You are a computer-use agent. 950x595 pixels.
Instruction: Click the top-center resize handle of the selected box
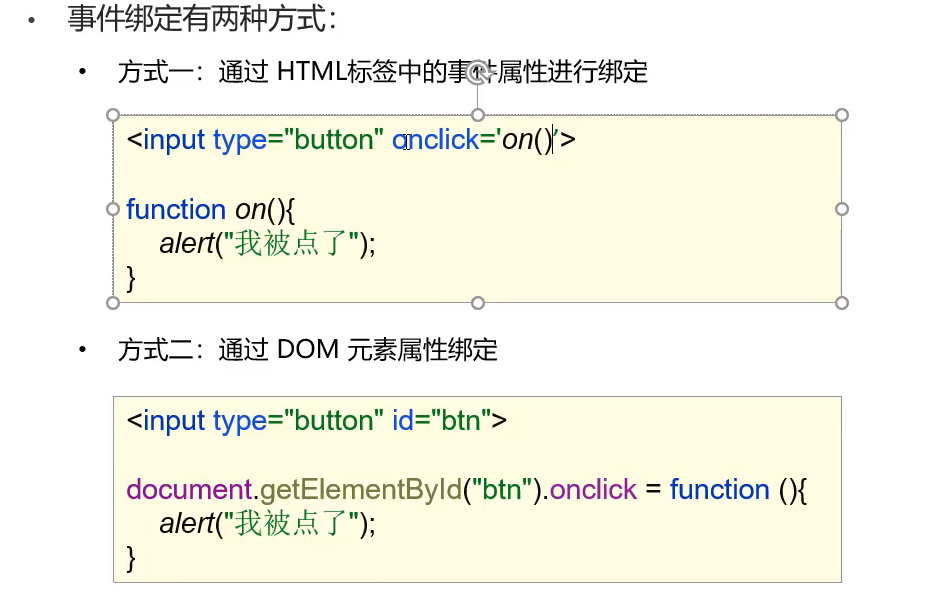pos(478,115)
